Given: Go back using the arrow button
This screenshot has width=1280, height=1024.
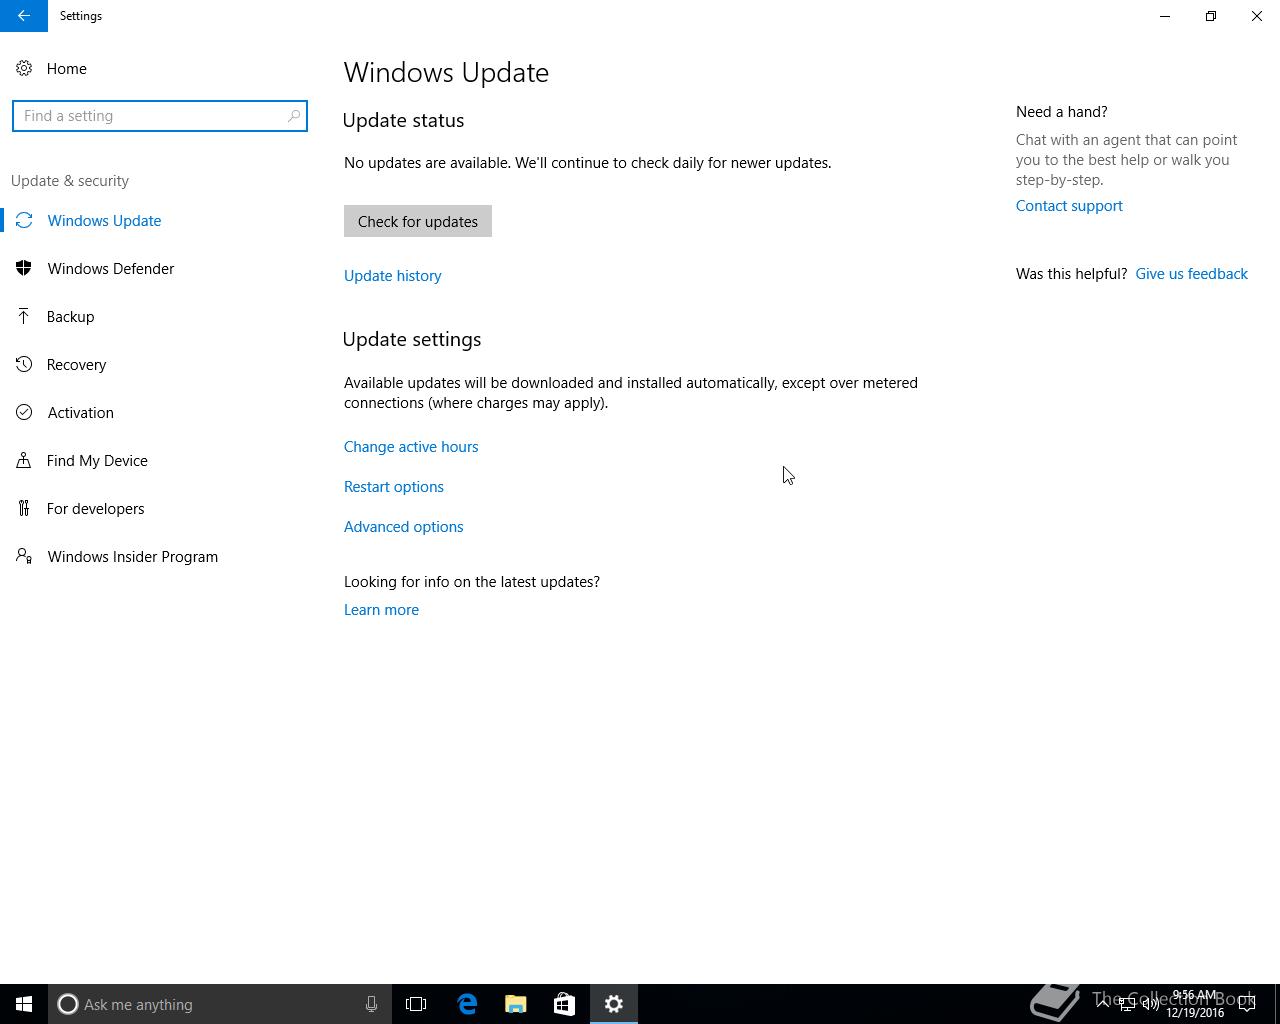Looking at the screenshot, I should (24, 16).
